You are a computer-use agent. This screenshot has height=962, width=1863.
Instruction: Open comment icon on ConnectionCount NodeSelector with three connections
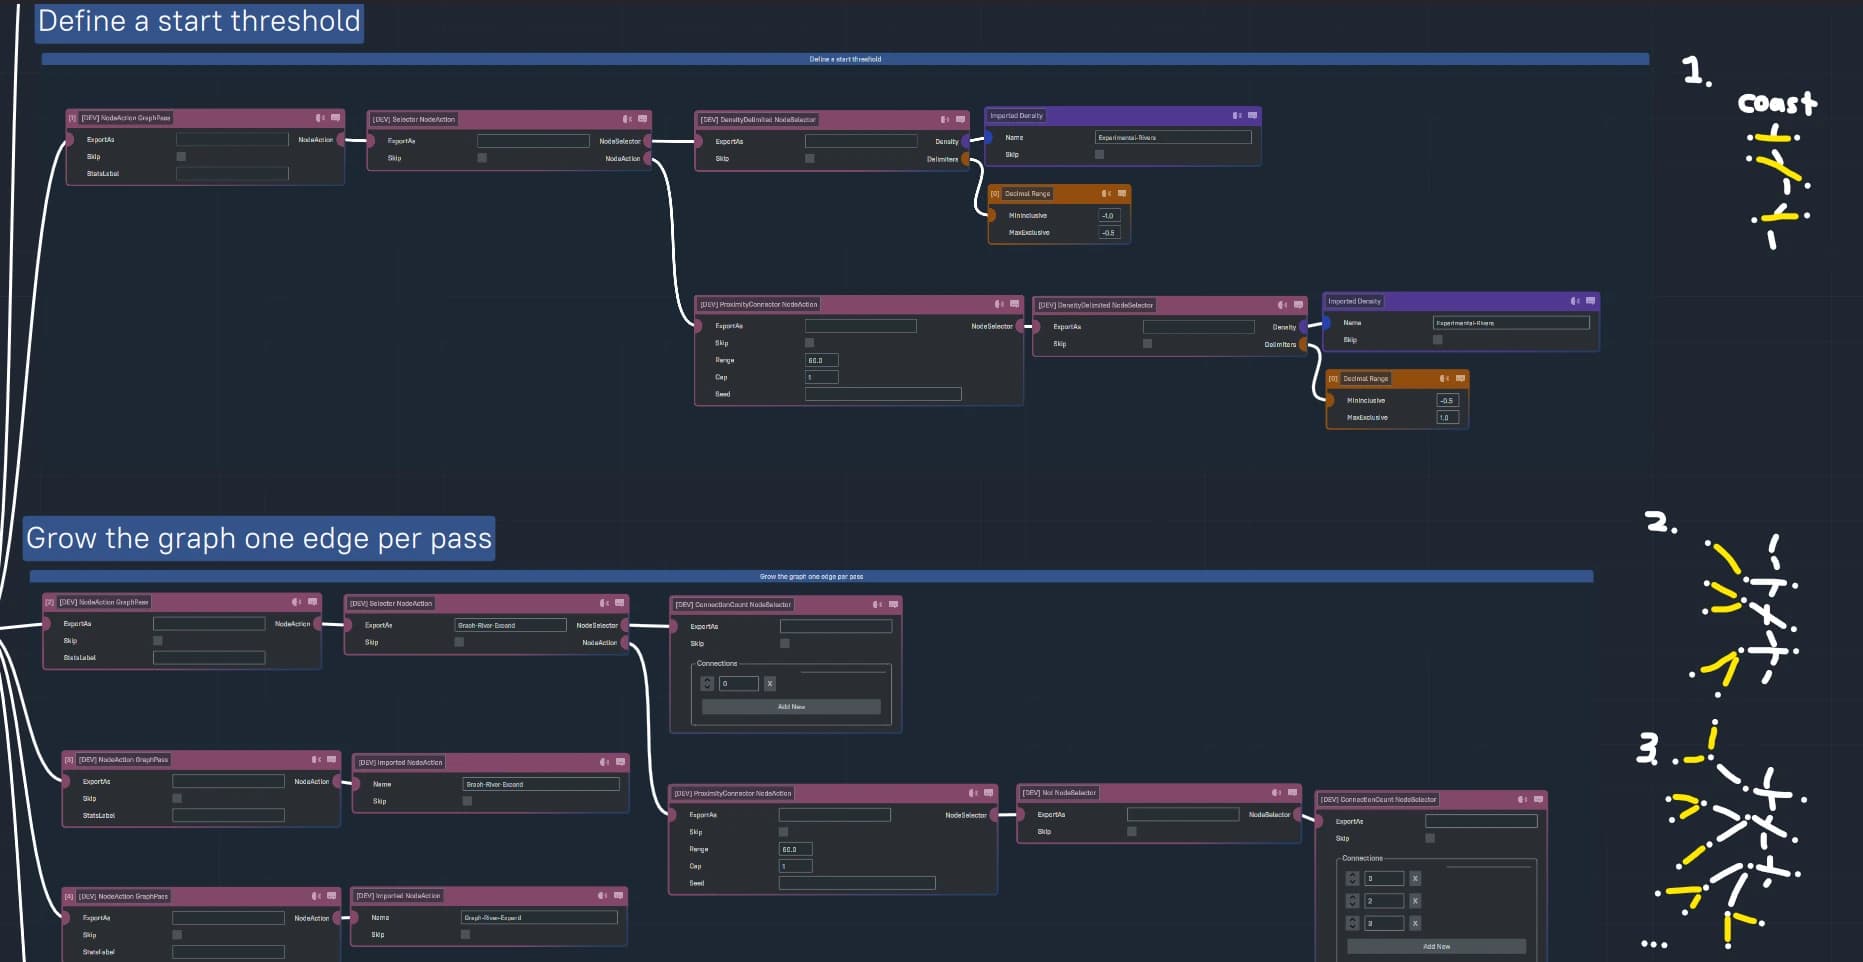pos(1538,799)
